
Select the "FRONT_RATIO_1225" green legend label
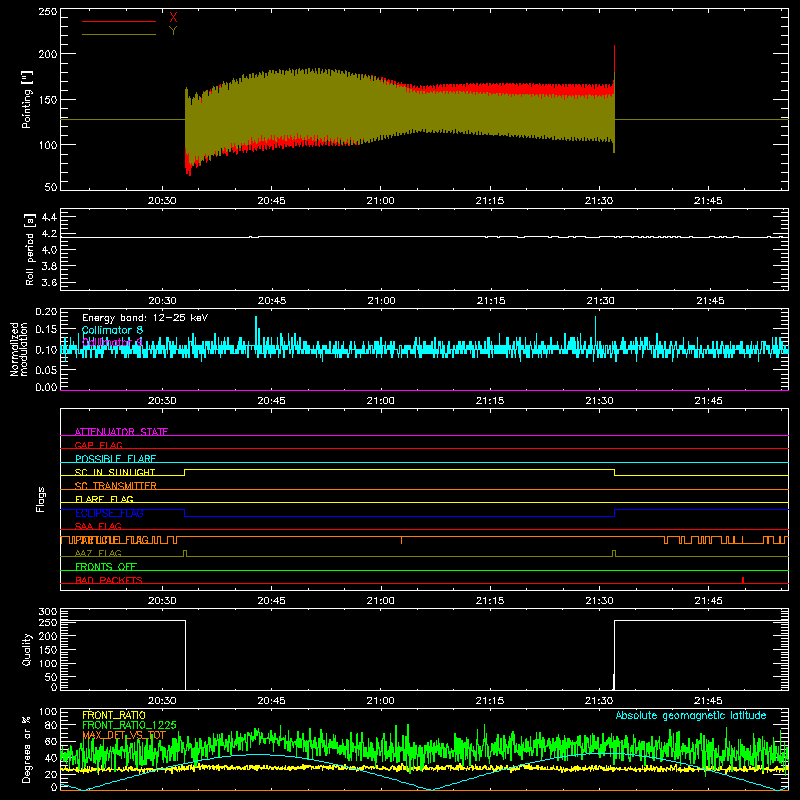point(130,725)
